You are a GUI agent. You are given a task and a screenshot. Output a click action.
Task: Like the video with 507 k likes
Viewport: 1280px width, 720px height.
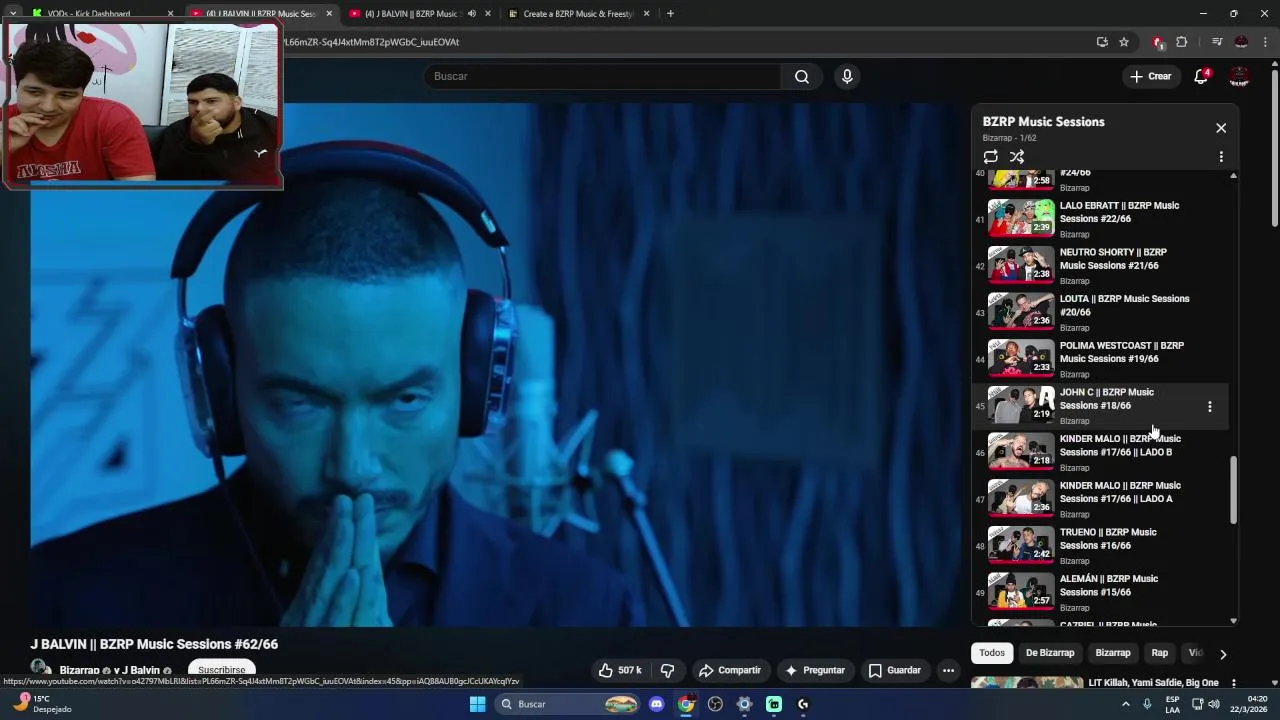coord(620,670)
